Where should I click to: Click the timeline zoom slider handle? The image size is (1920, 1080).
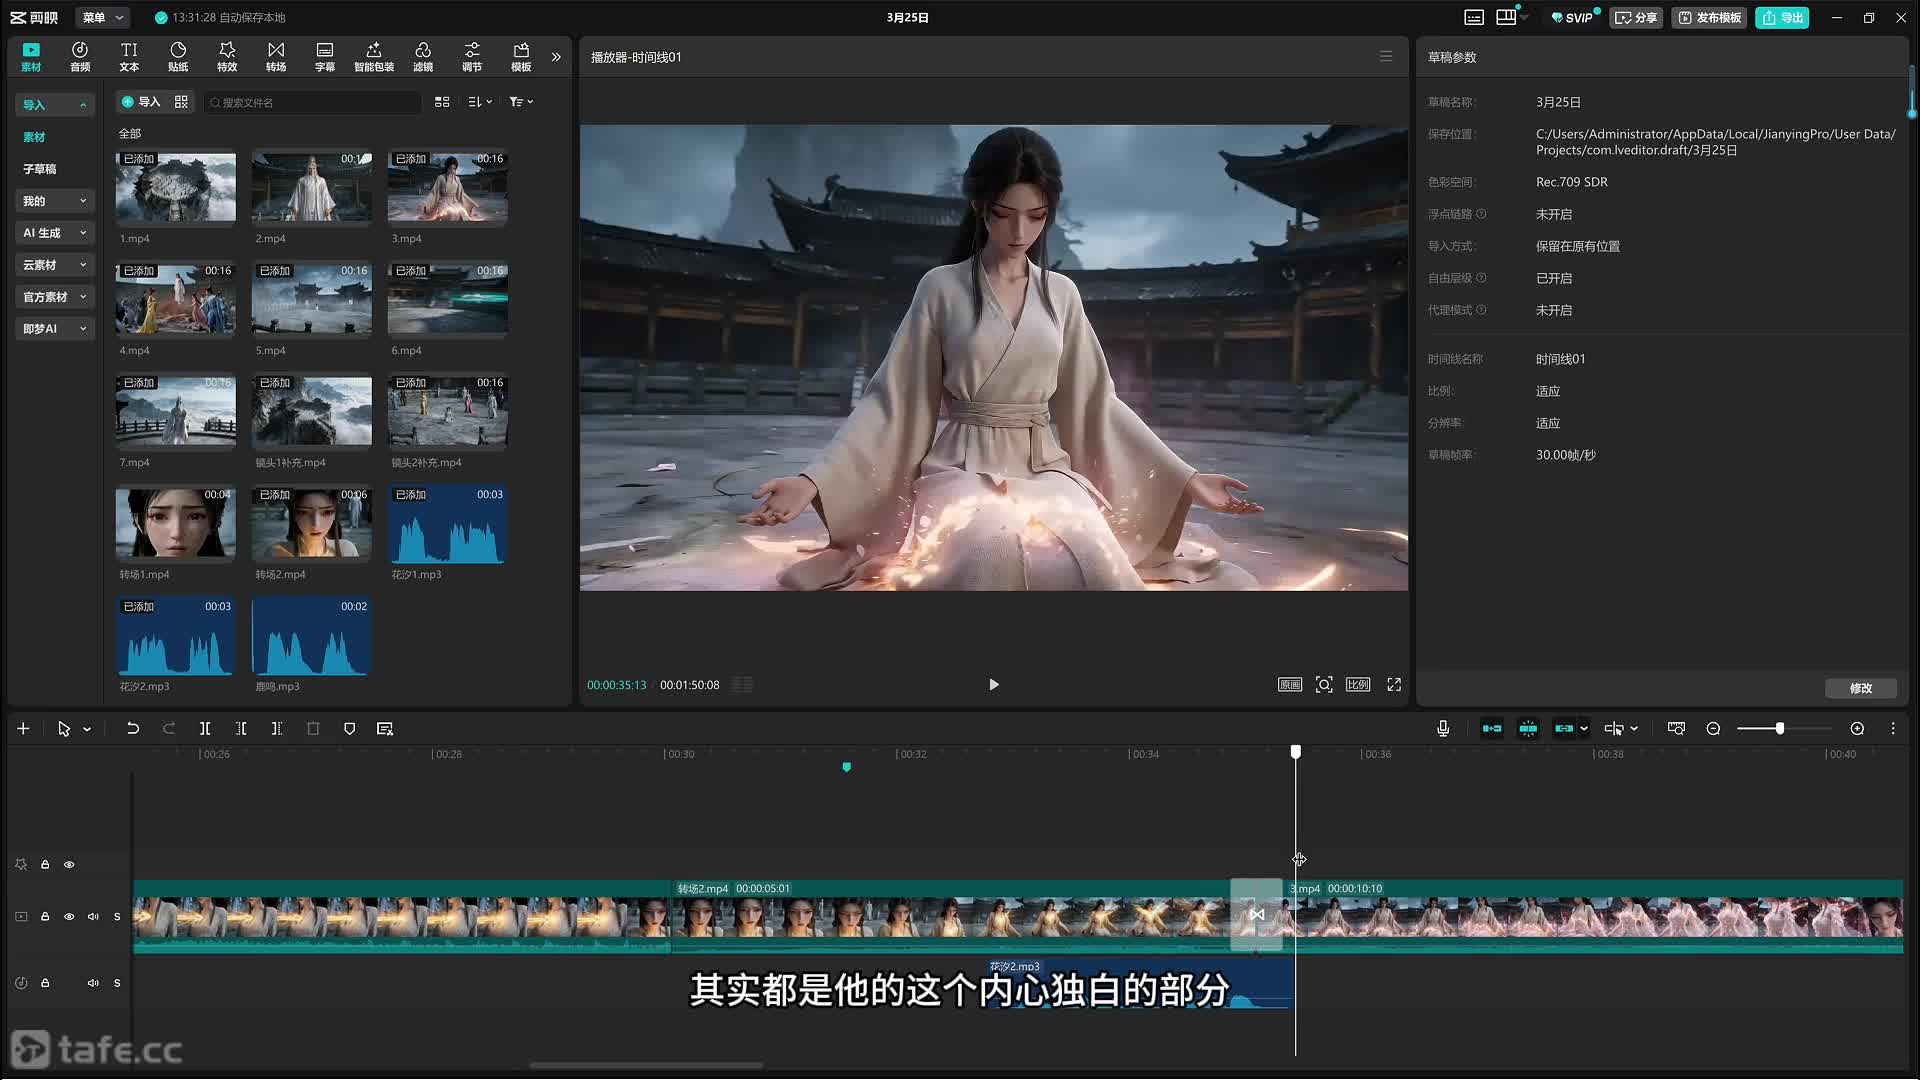click(1780, 729)
